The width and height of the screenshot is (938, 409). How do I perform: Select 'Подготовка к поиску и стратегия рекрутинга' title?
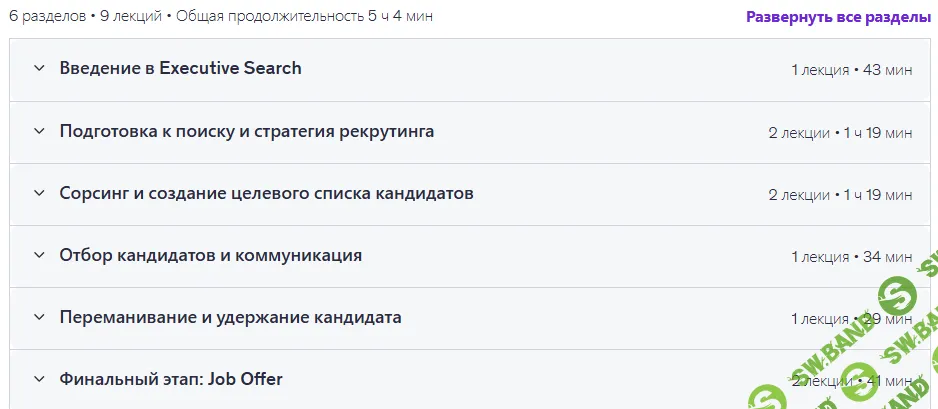246,131
